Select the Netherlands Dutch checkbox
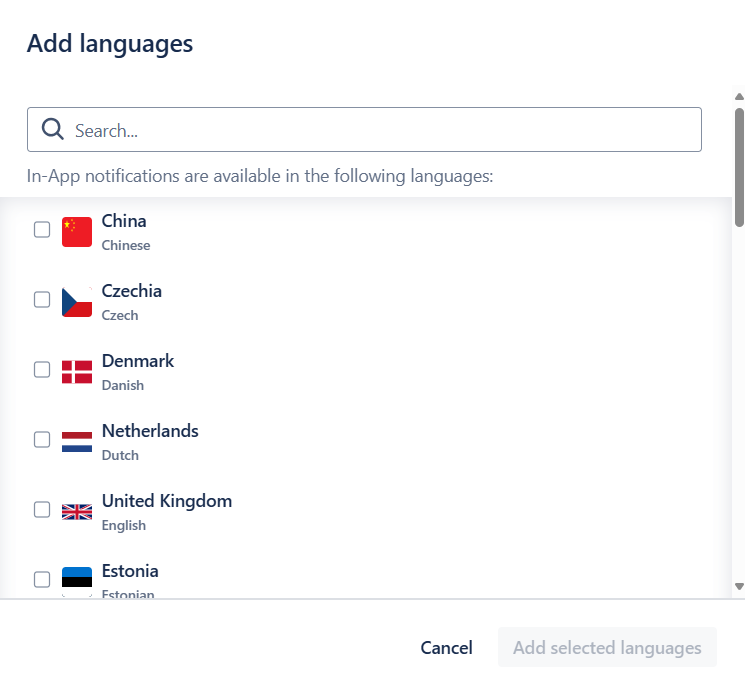This screenshot has height=695, width=745. coord(42,439)
